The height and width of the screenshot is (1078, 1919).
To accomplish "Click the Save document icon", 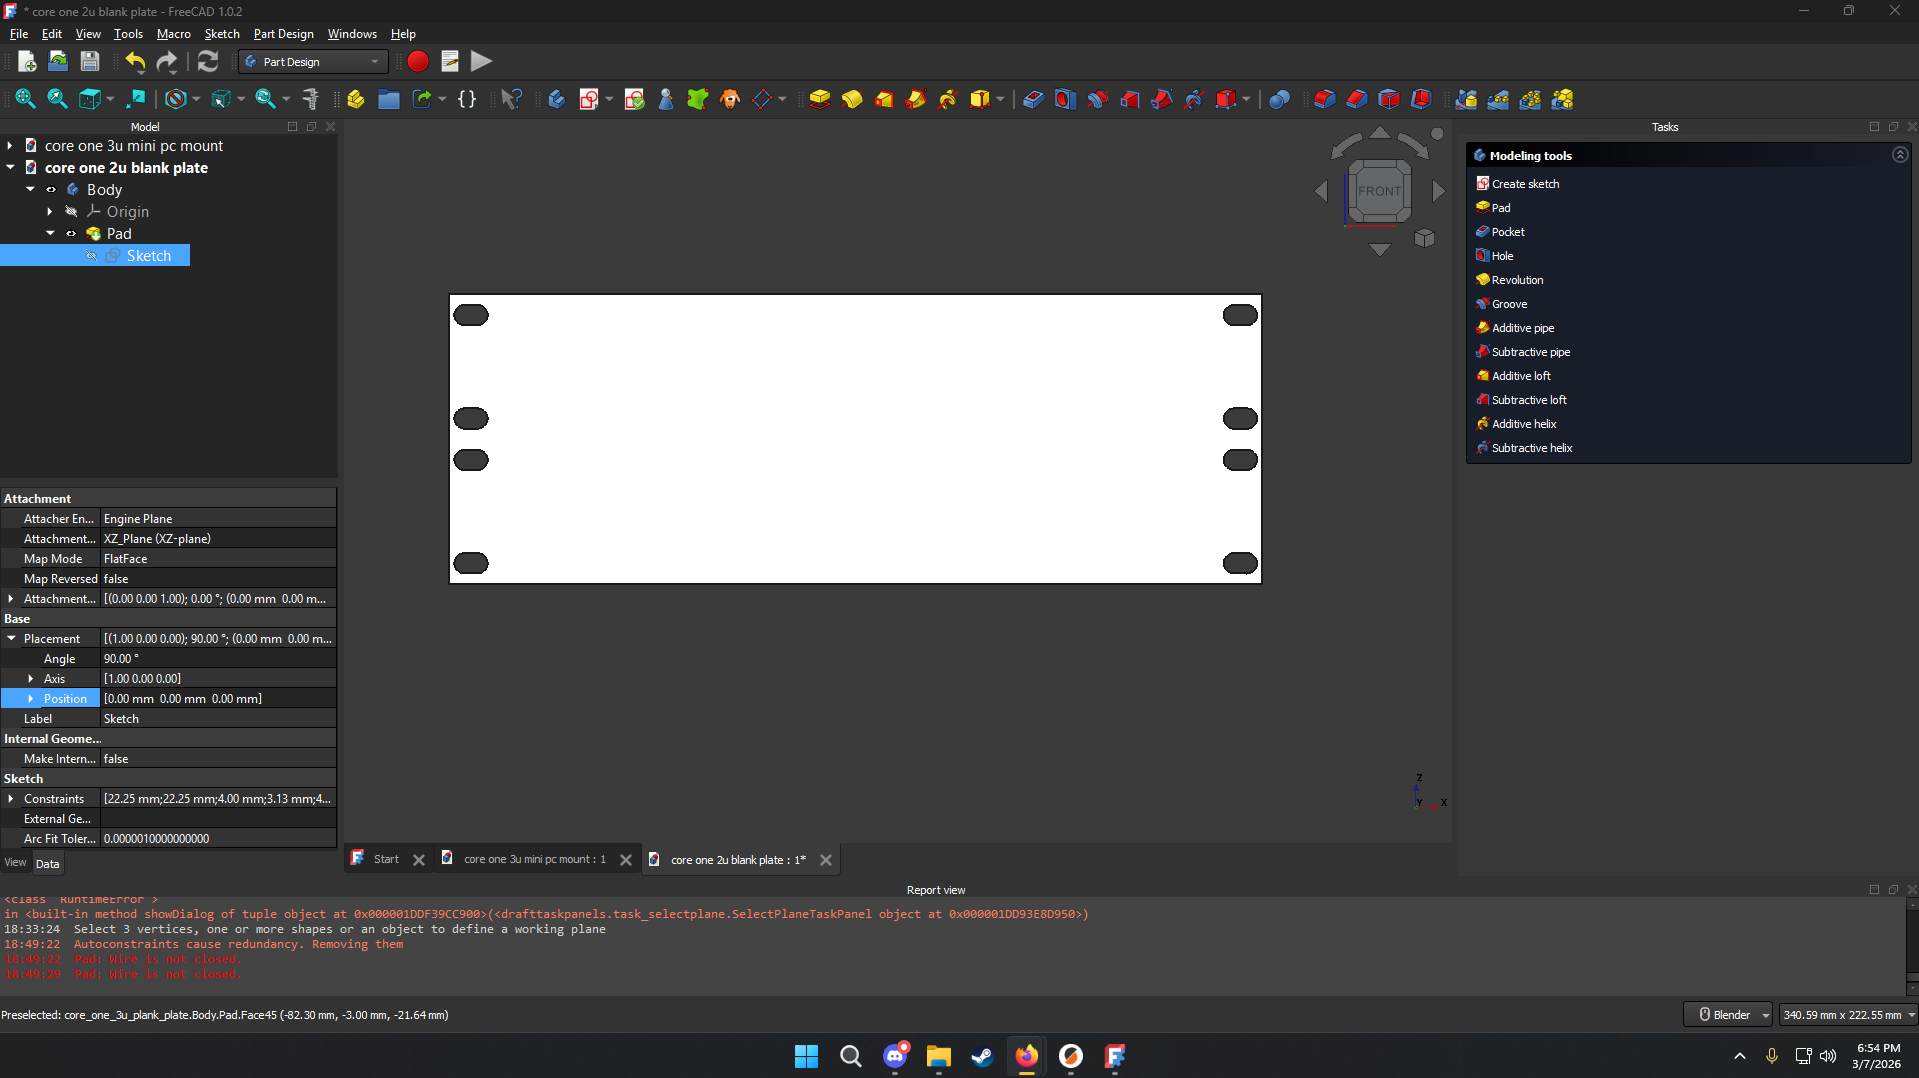I will click(90, 62).
